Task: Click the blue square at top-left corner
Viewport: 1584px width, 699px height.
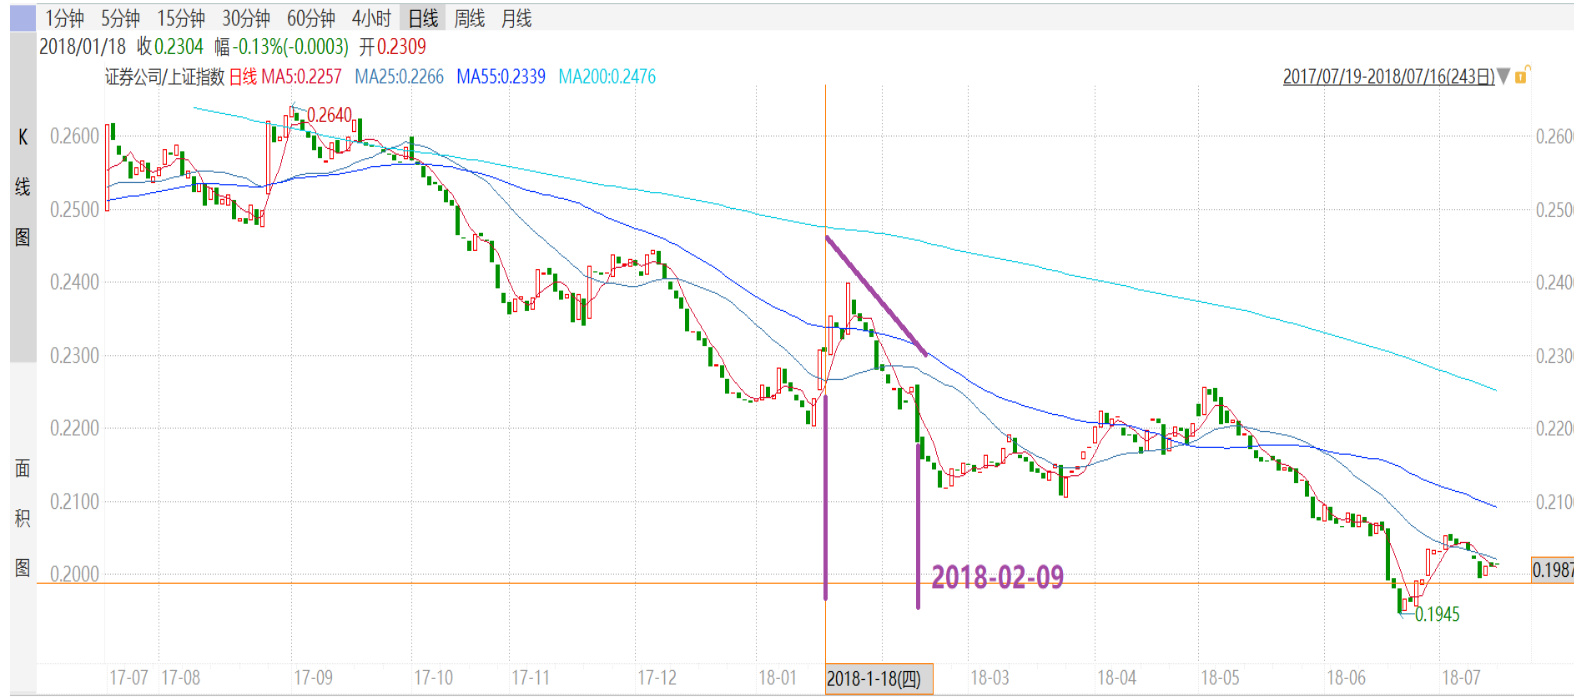Action: [x=22, y=18]
